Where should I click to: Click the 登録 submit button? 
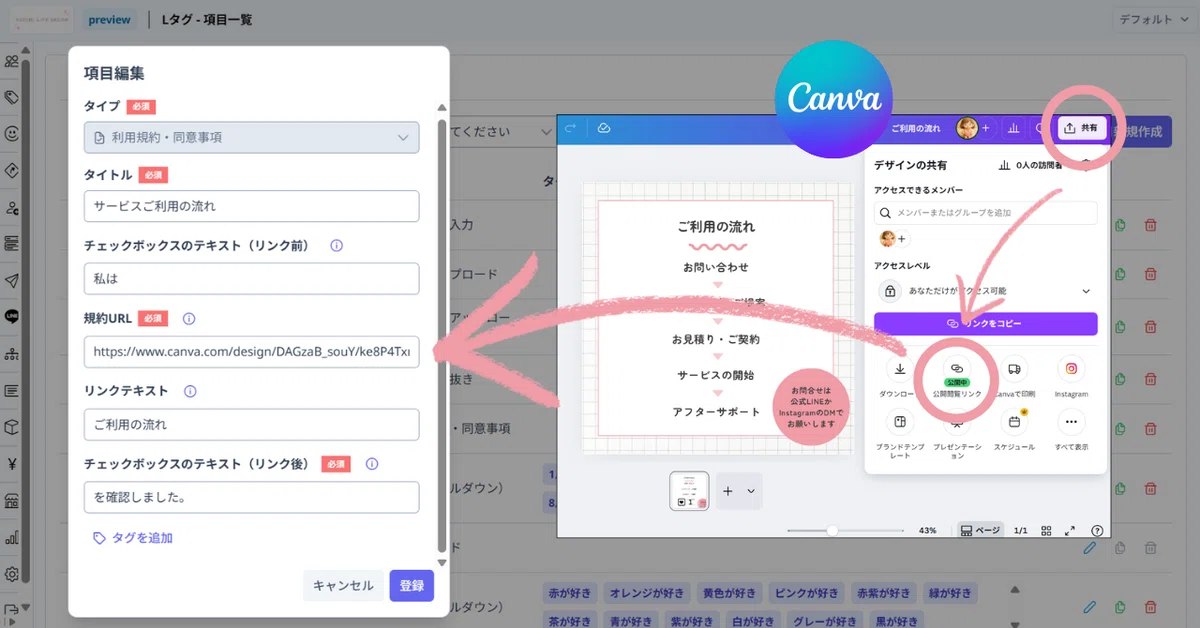coord(412,586)
